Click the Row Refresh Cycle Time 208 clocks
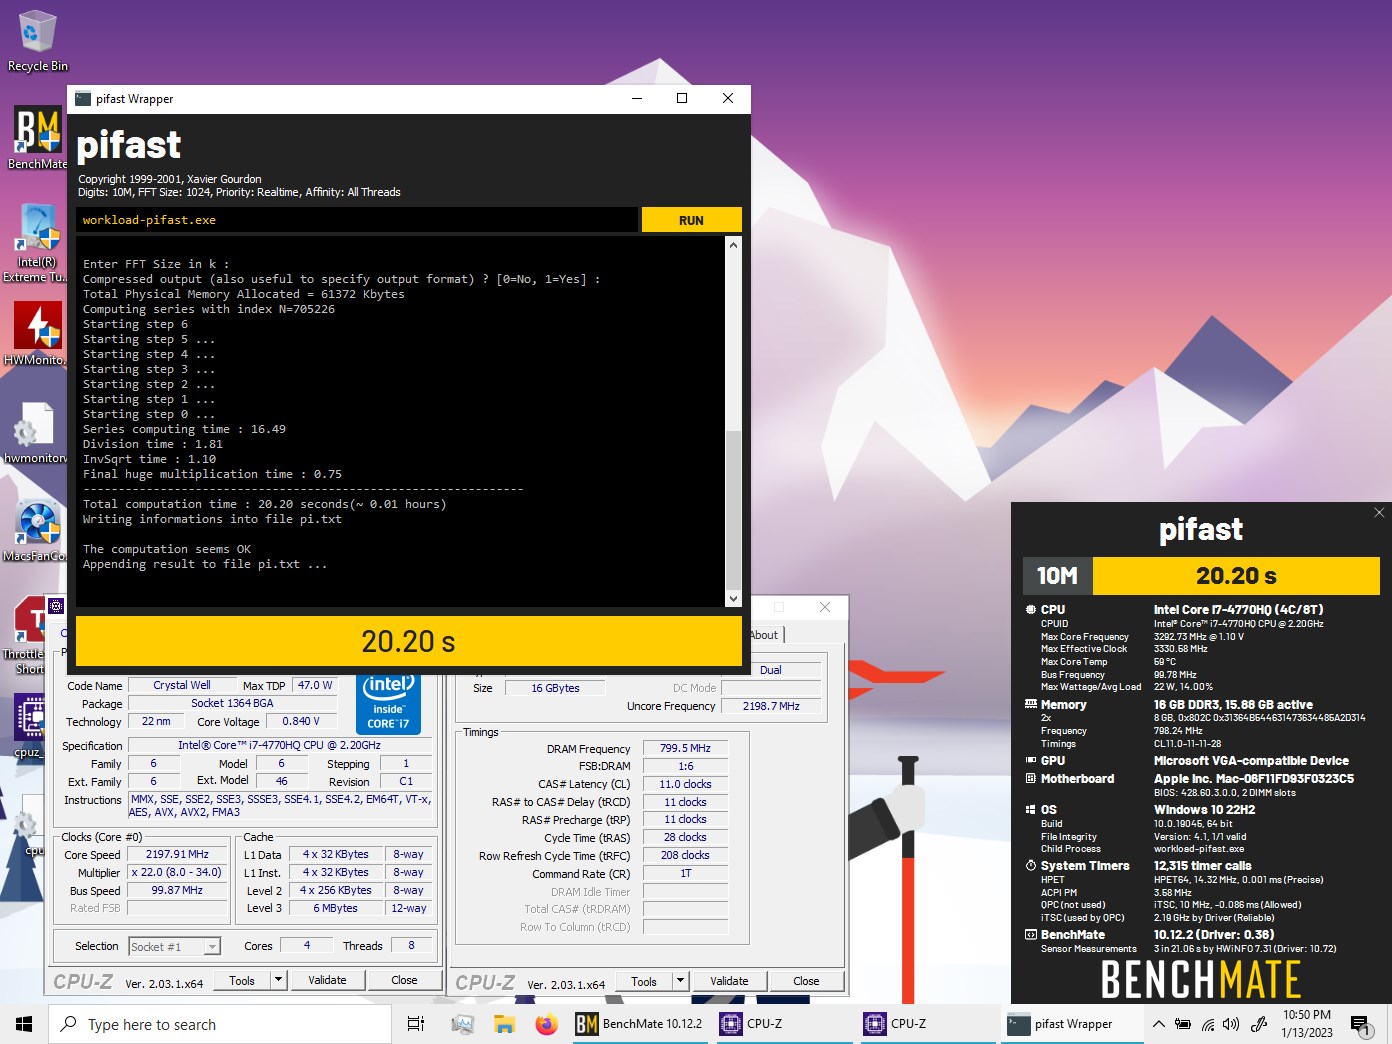Image resolution: width=1392 pixels, height=1044 pixels. 685,855
